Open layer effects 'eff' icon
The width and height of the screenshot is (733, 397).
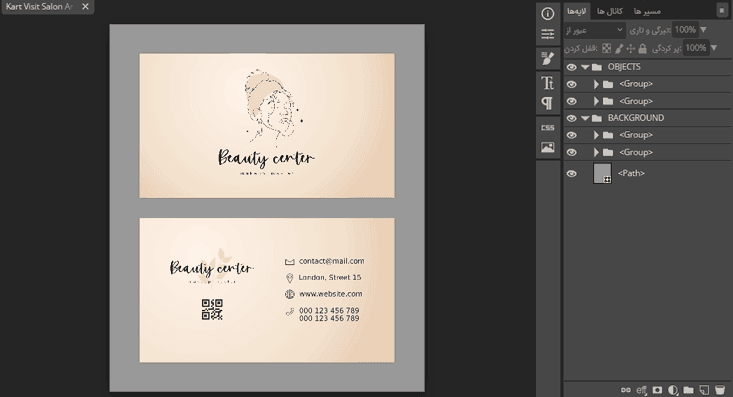coord(641,390)
